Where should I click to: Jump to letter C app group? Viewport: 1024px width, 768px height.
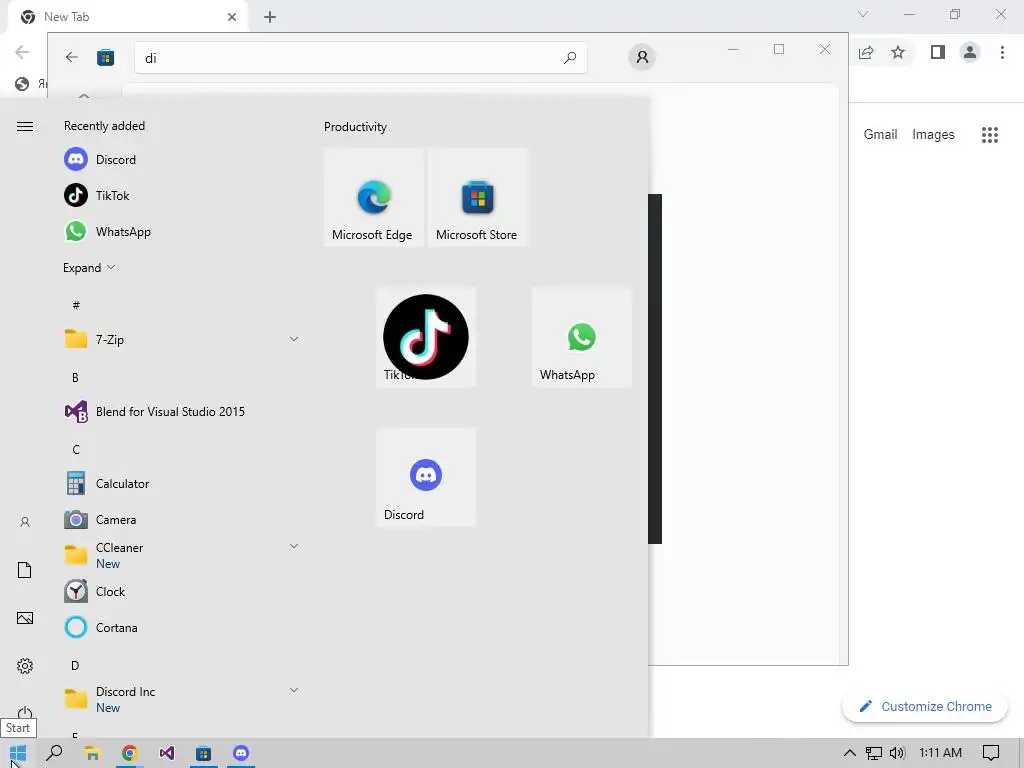pos(76,449)
